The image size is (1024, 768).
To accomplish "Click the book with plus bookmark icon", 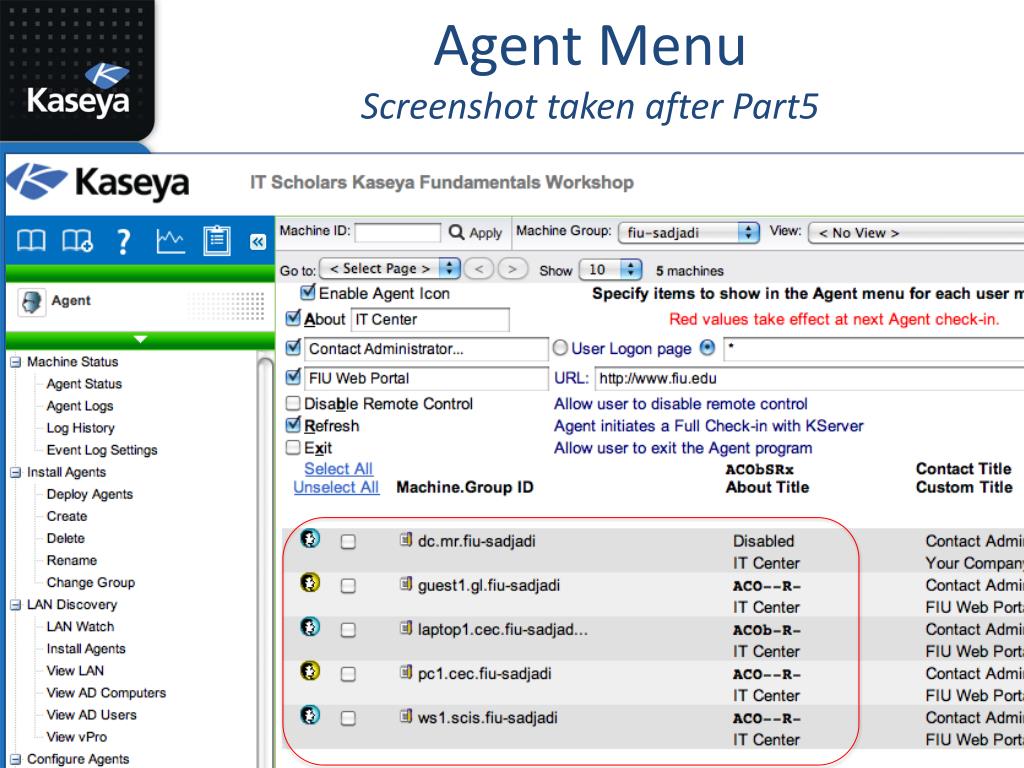I will (77, 241).
